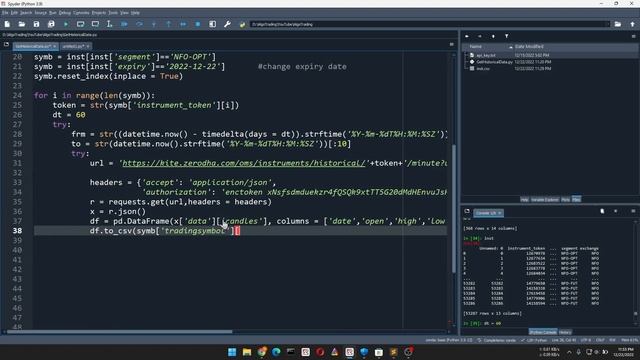
Task: Click working directory path field
Action: [x=429, y=24]
